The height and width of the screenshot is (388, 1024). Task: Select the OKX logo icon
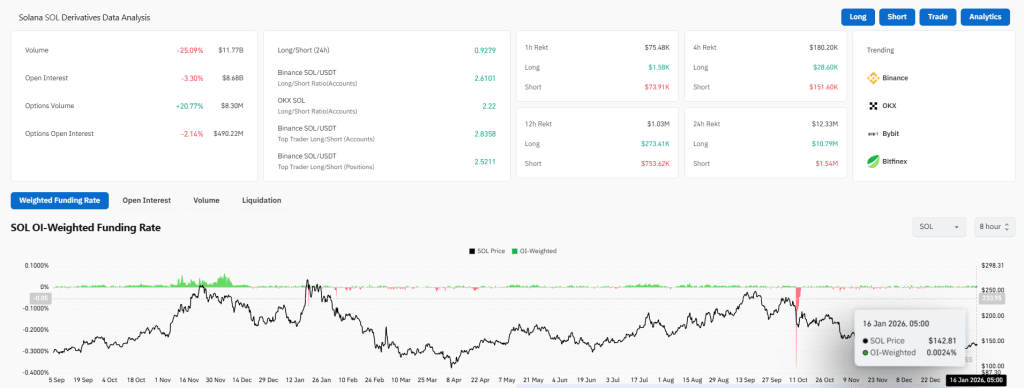pyautogui.click(x=873, y=106)
